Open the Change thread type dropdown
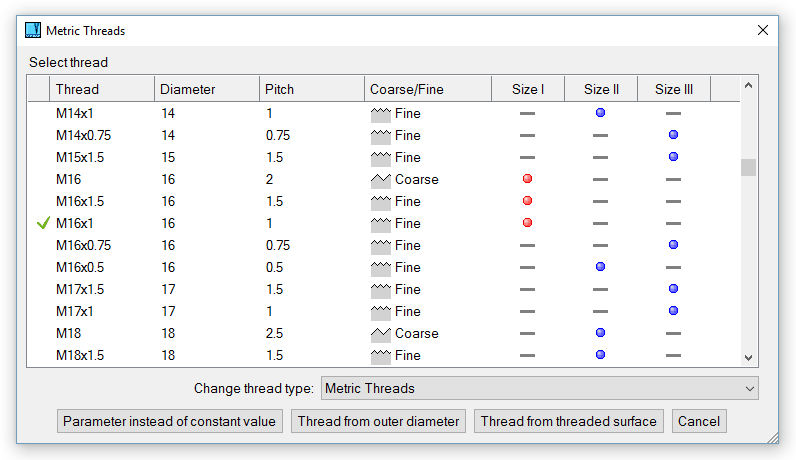This screenshot has width=796, height=460. coord(539,388)
